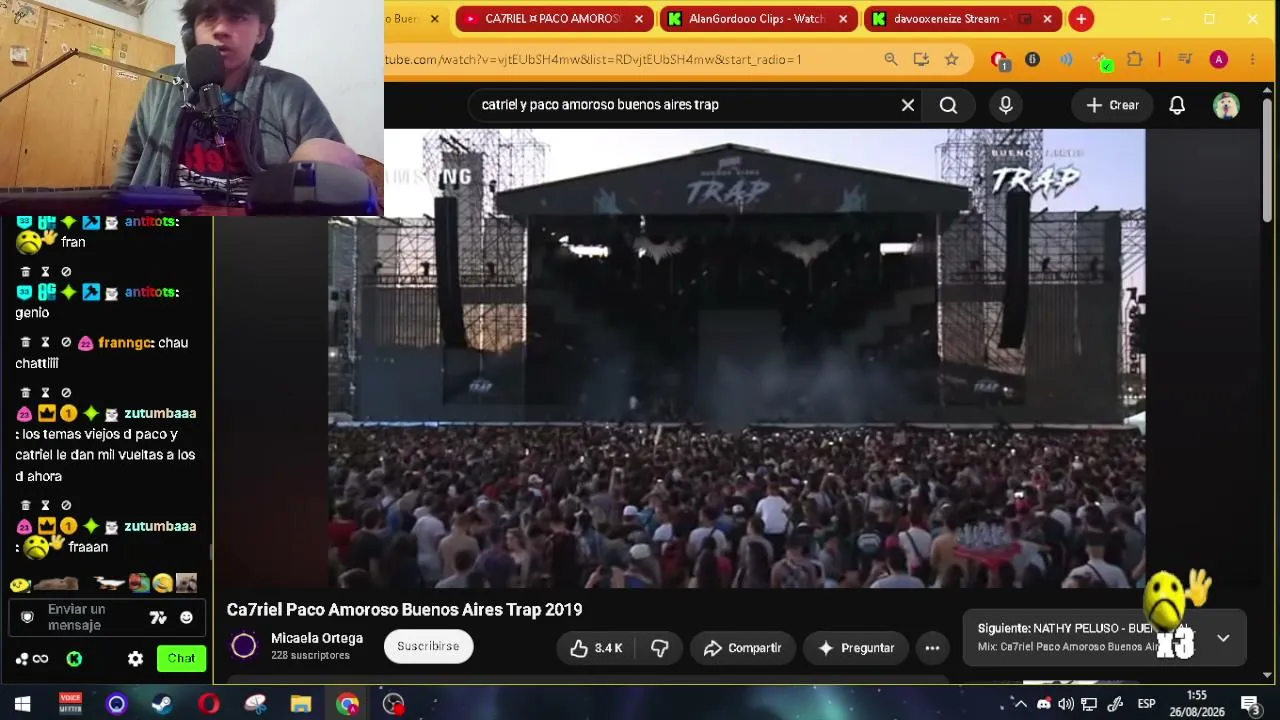Click the browser address bar URL
Viewport: 1280px width, 720px height.
point(593,60)
